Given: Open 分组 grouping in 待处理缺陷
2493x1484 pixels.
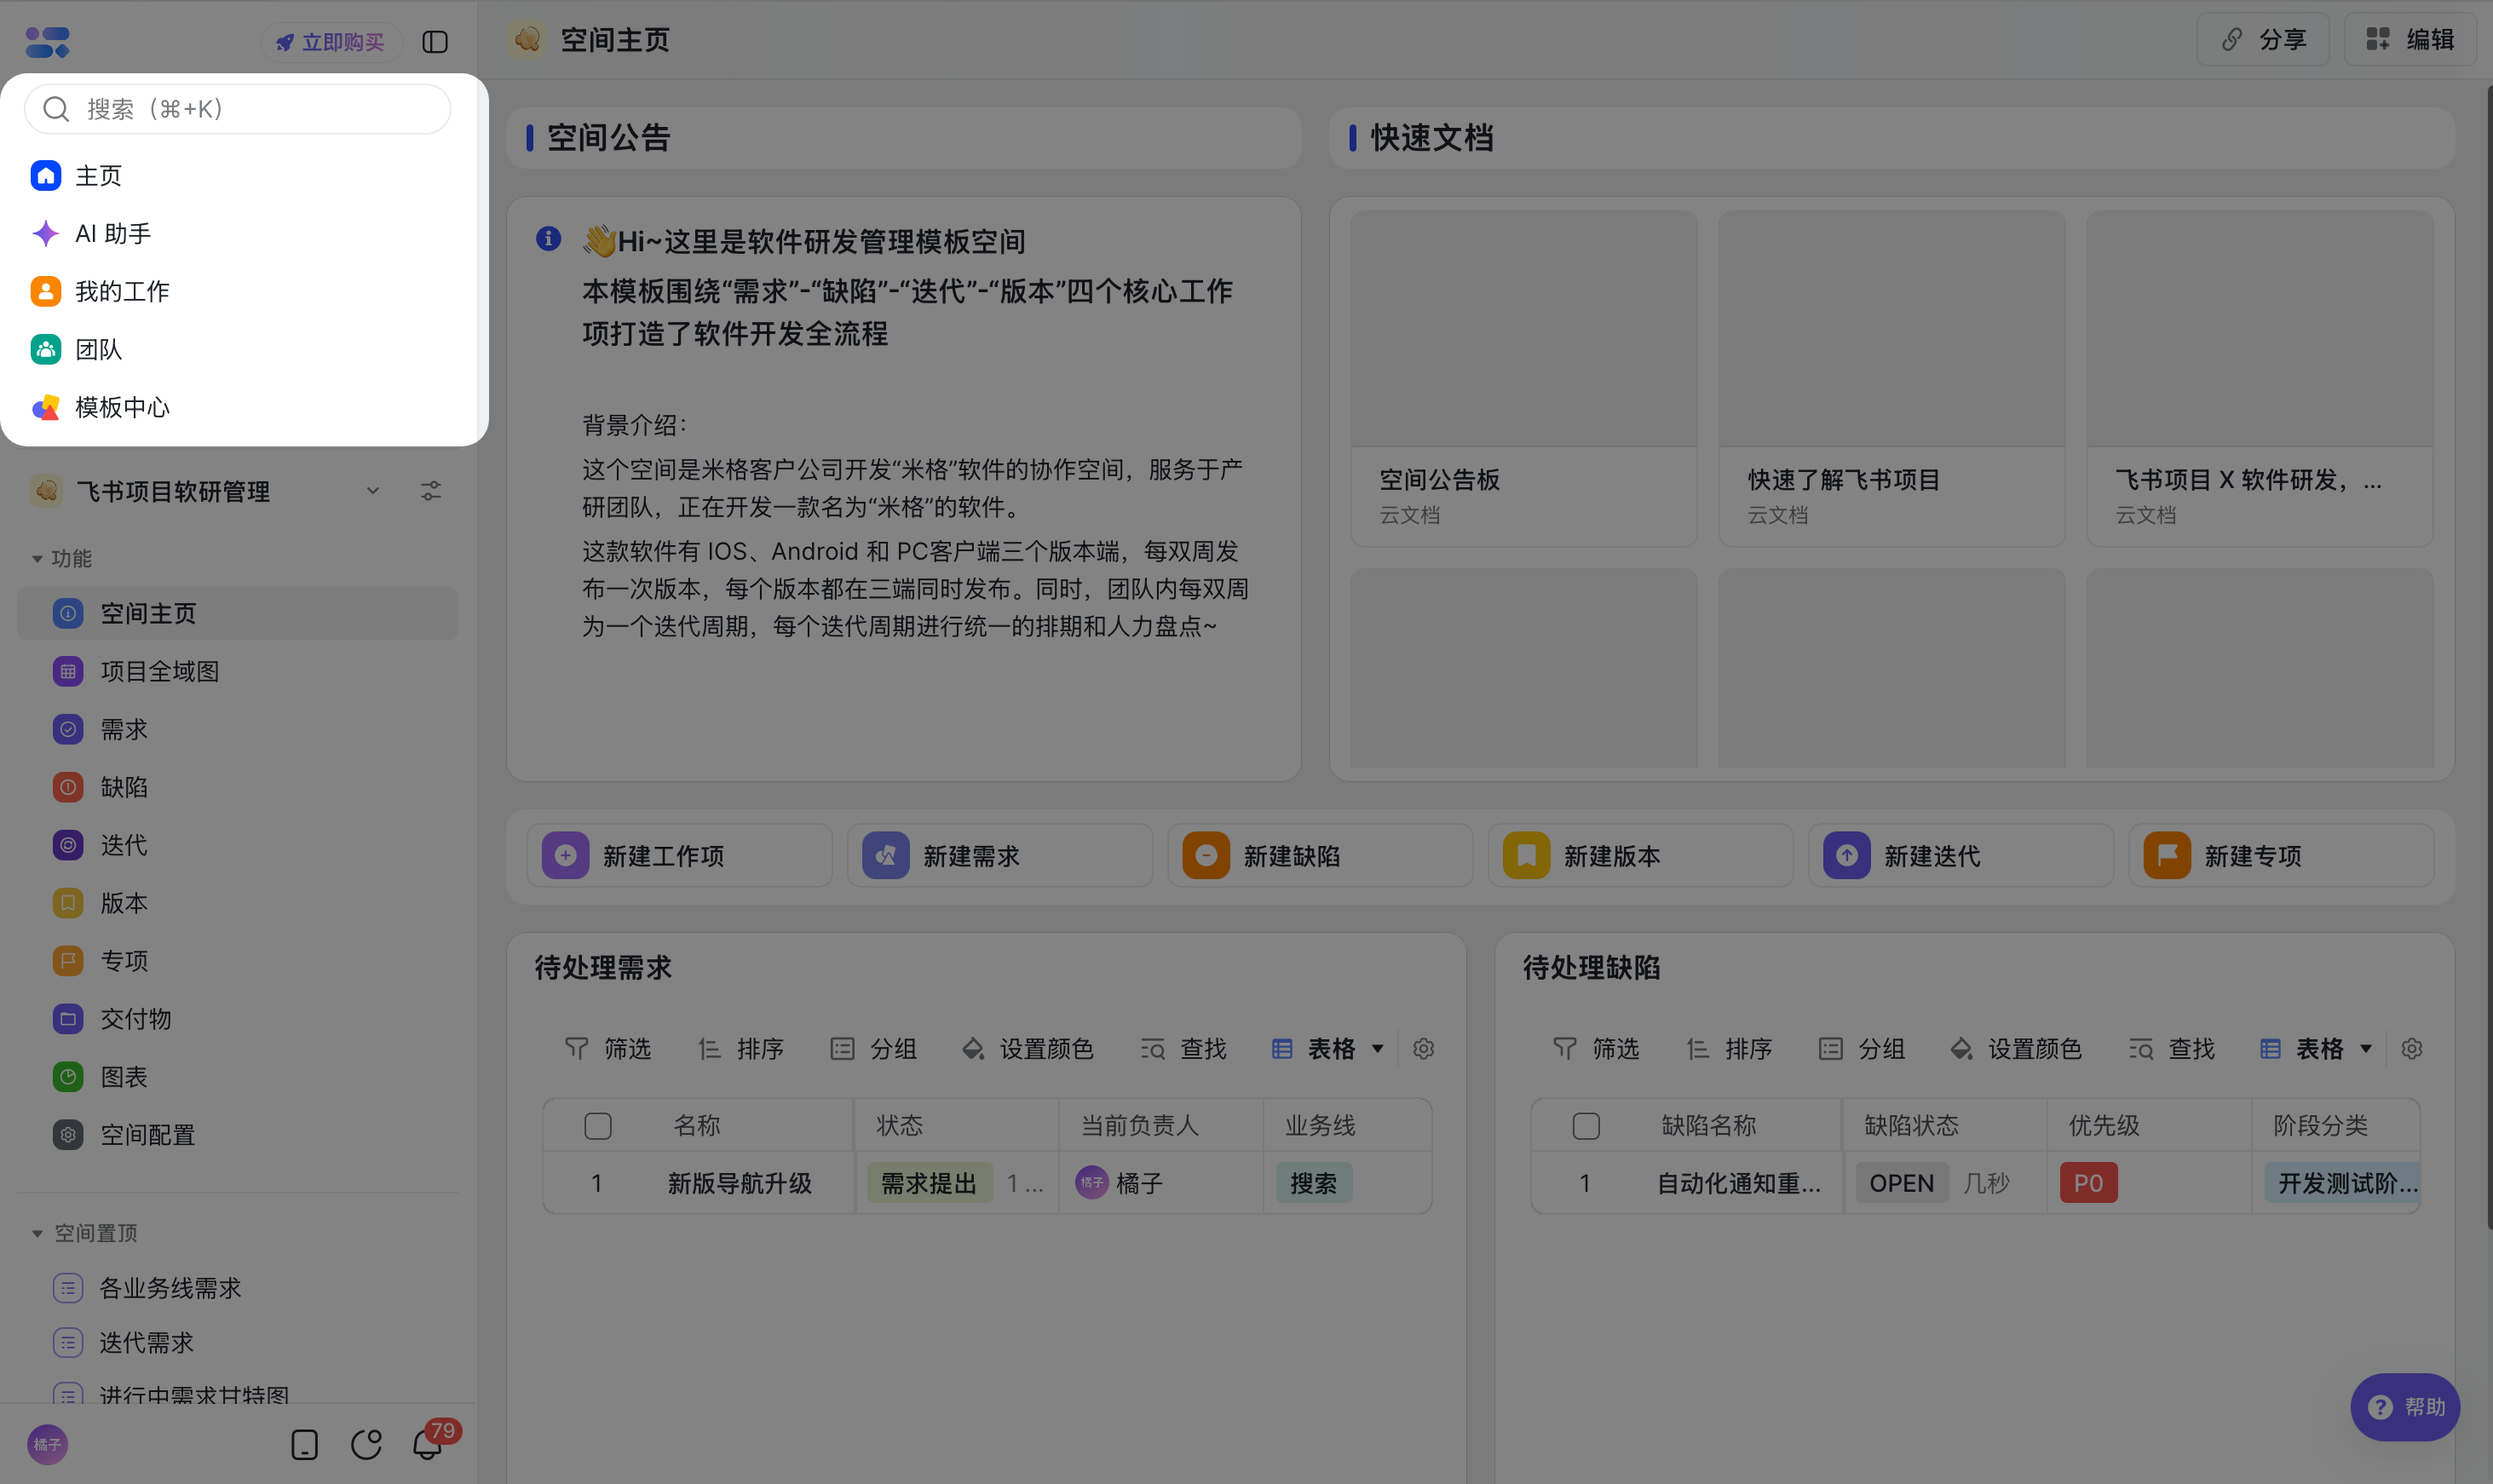Looking at the screenshot, I should tap(1862, 1049).
